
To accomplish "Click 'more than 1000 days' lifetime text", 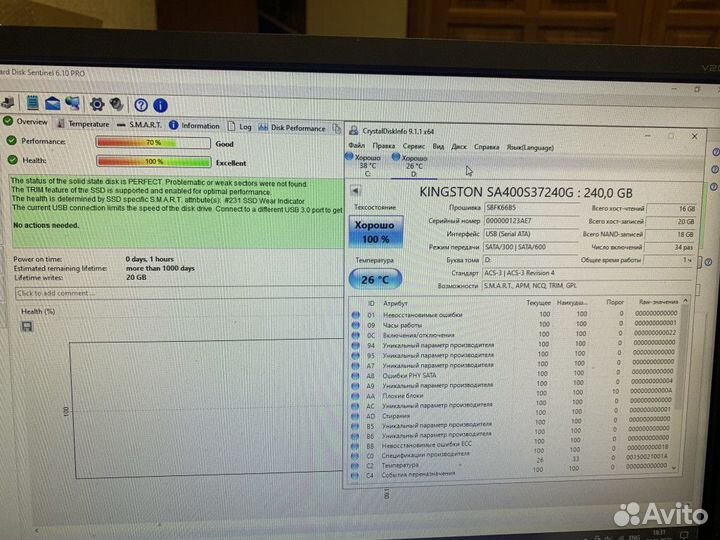I will click(x=160, y=268).
